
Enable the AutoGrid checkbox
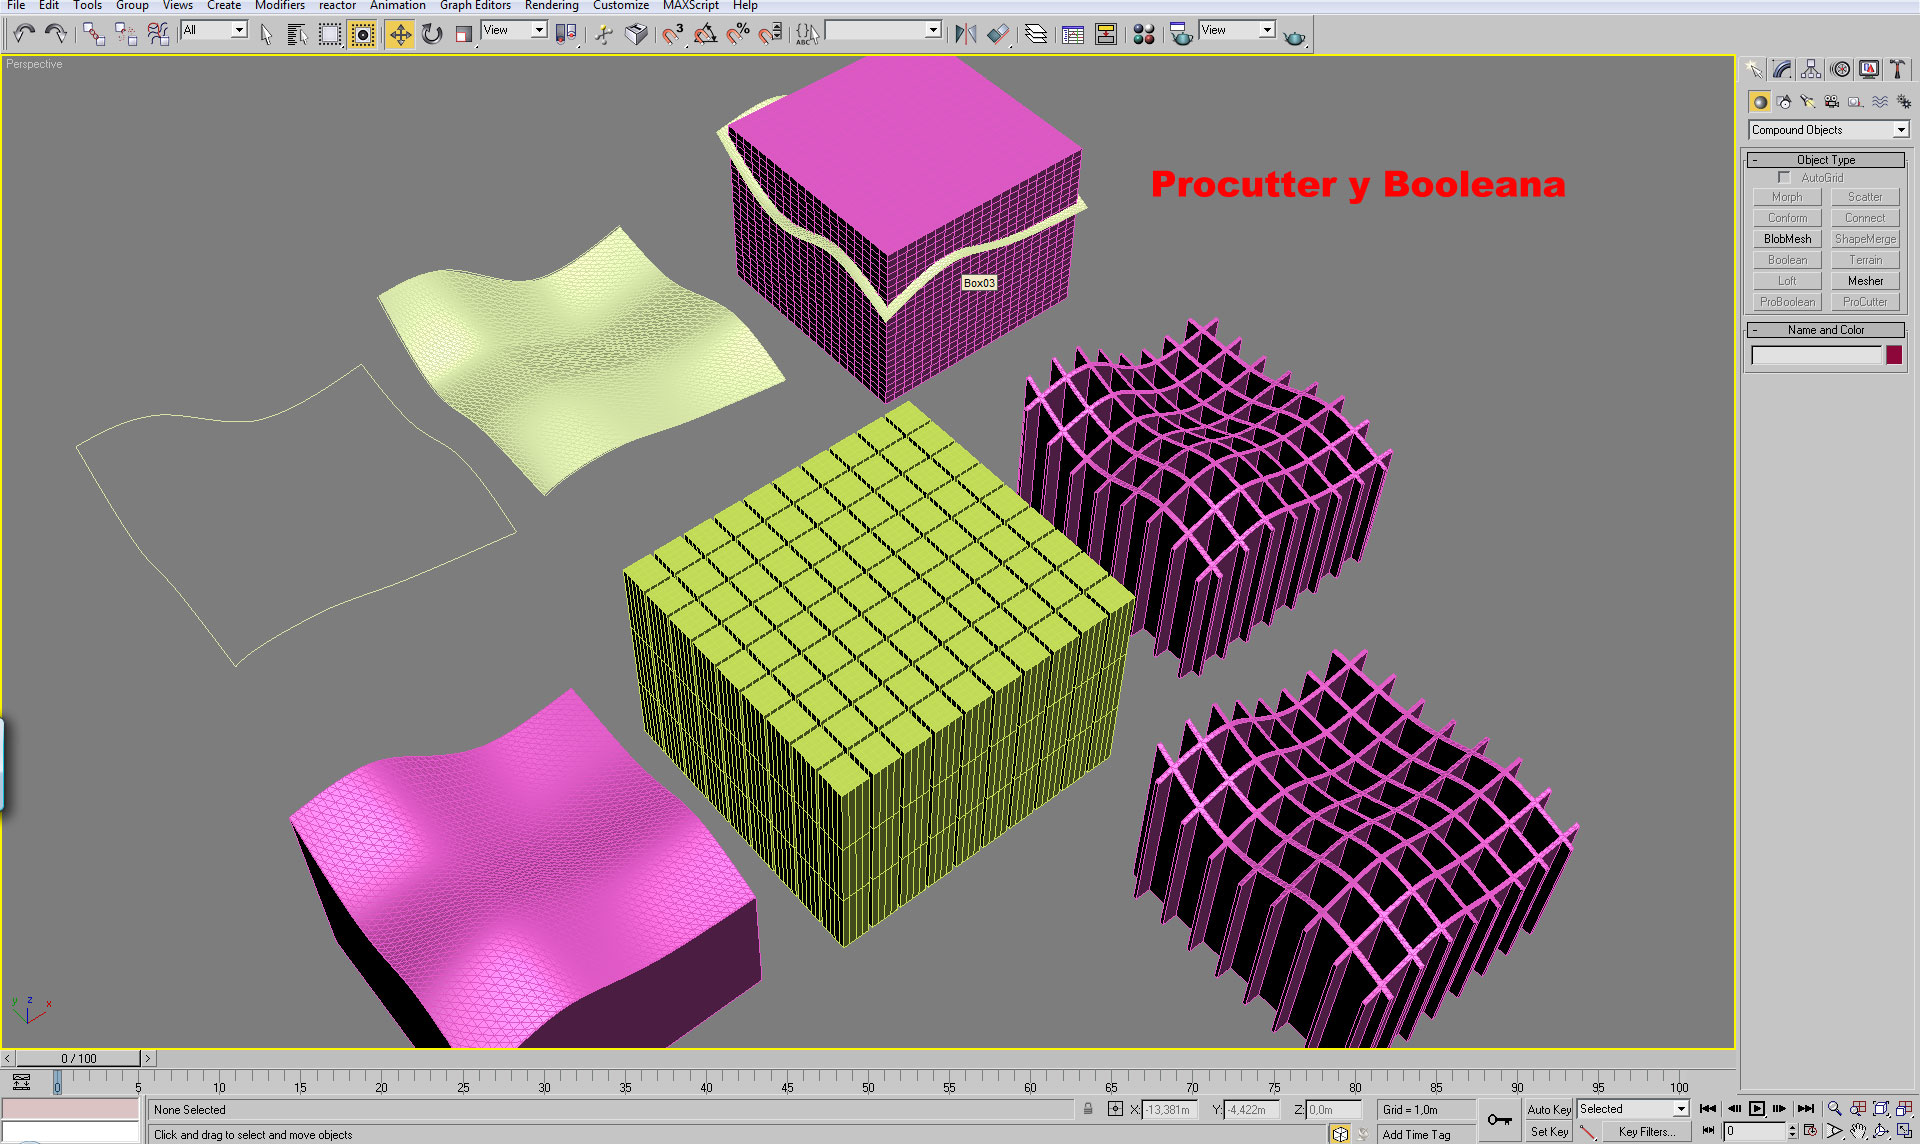(x=1784, y=178)
